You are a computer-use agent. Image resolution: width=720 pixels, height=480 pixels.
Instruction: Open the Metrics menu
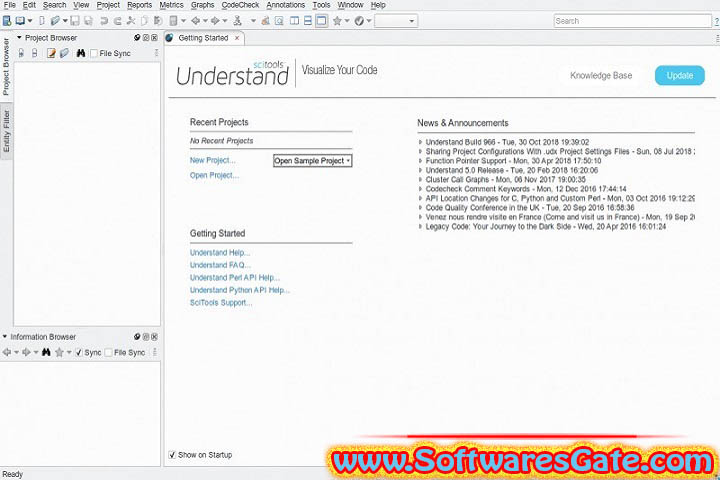coord(171,5)
